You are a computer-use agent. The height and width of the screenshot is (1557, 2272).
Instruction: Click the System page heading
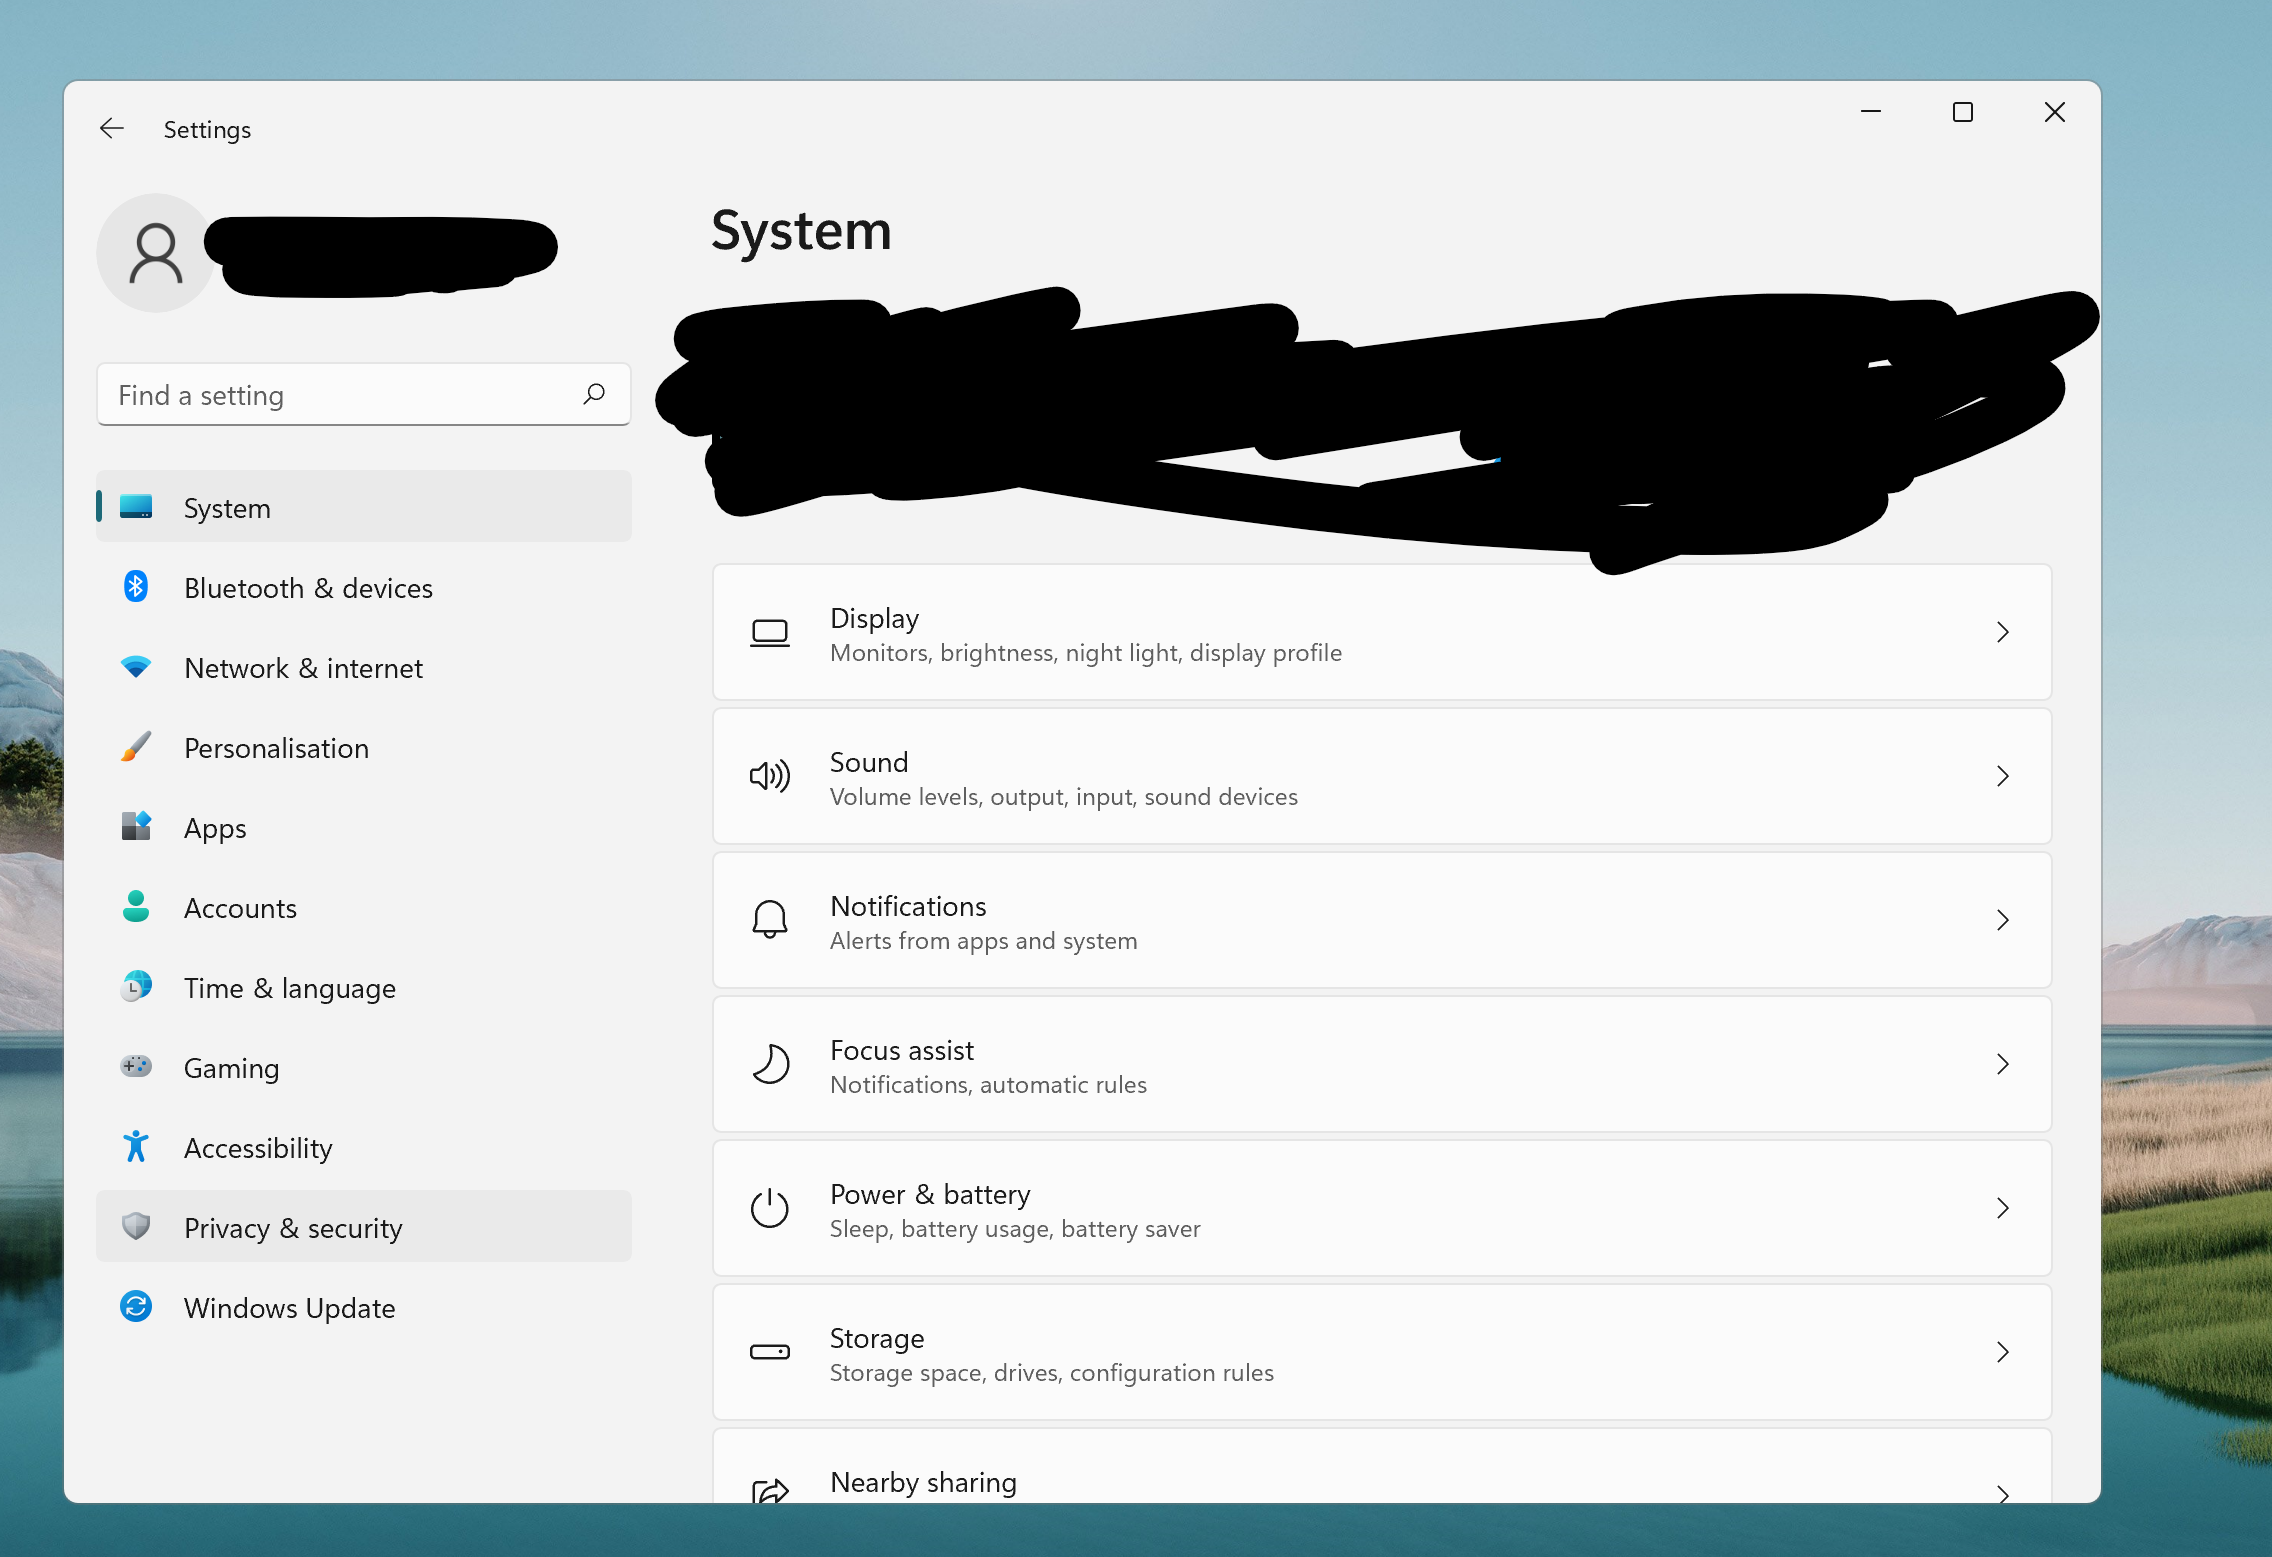(801, 231)
